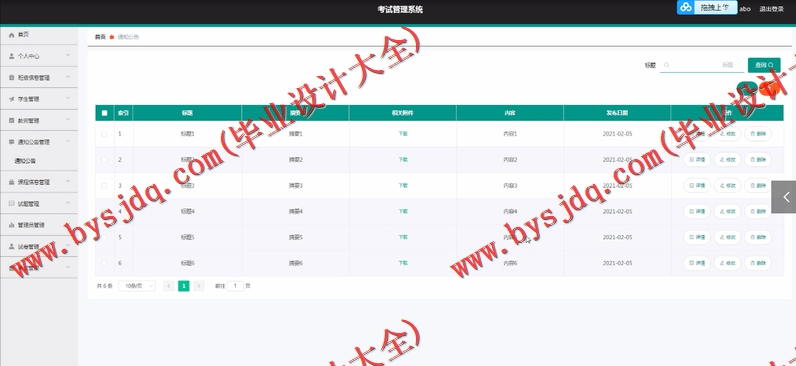Screen dimensions: 796x366
Task: Expand the 管理员管理 sidebar menu
Action: click(39, 225)
